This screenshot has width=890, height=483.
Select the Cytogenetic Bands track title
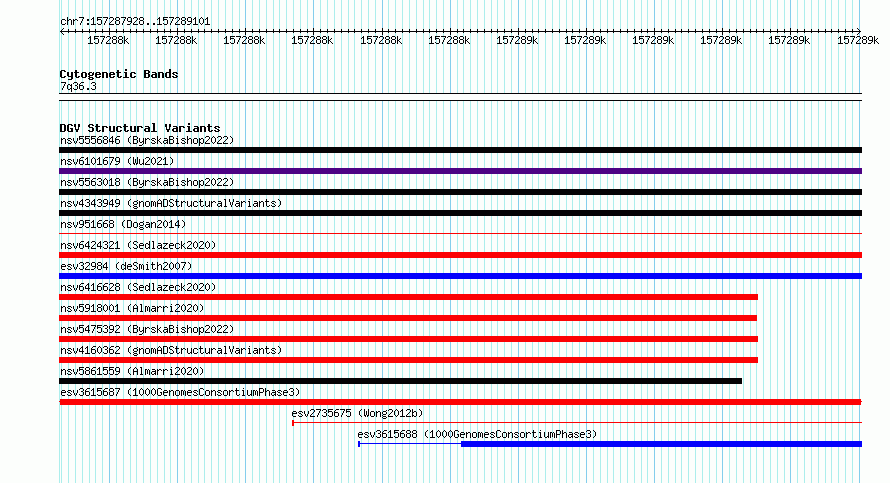coord(119,74)
